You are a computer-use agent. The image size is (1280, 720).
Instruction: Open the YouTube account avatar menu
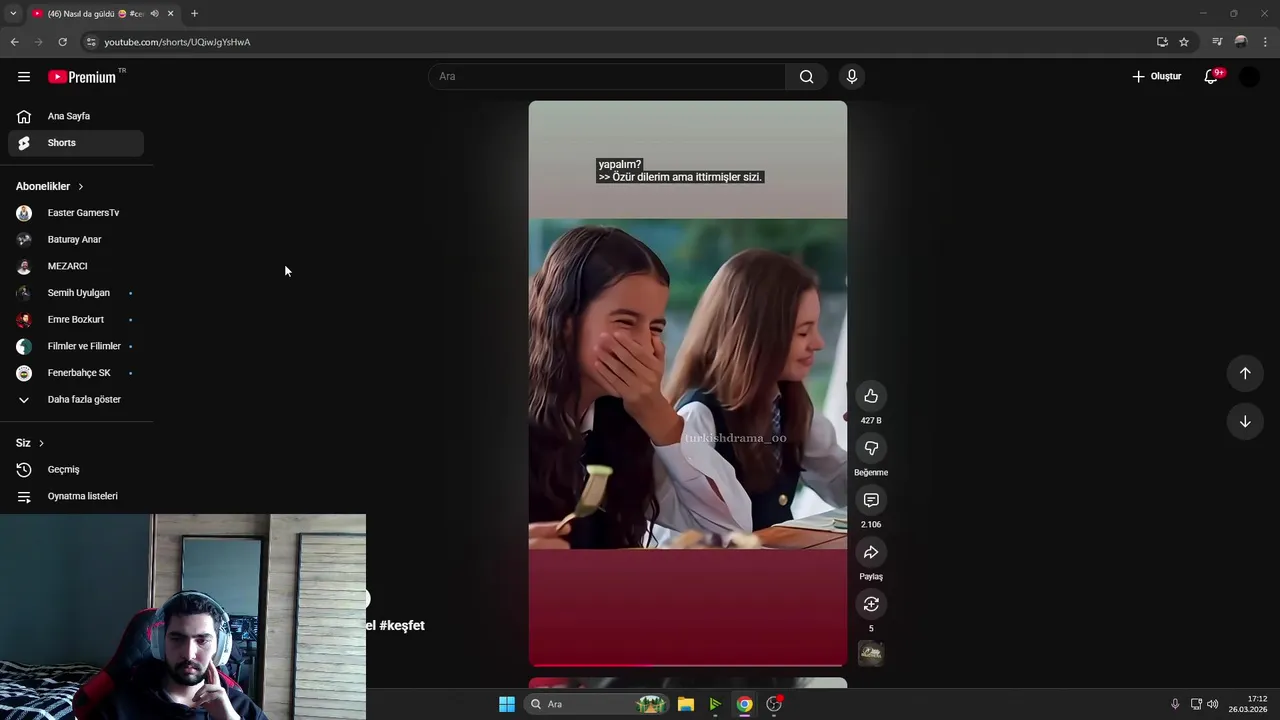tap(1250, 77)
